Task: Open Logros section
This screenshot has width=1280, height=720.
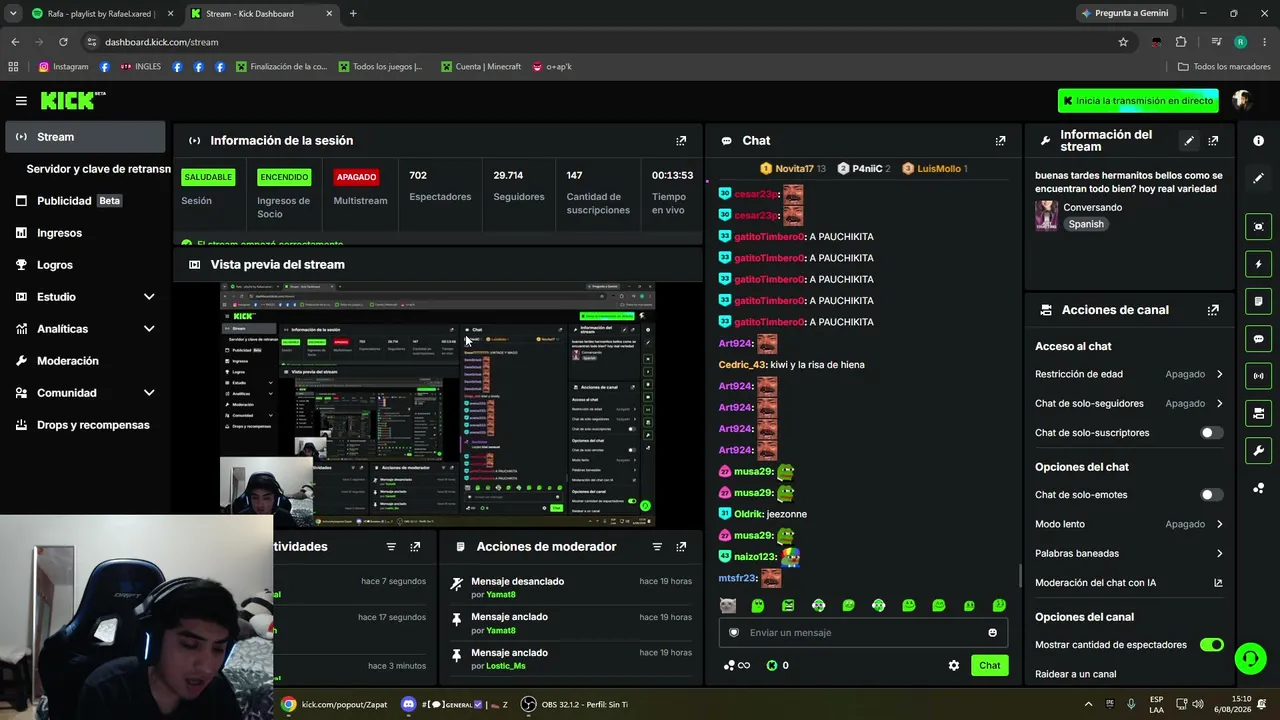Action: (86, 265)
